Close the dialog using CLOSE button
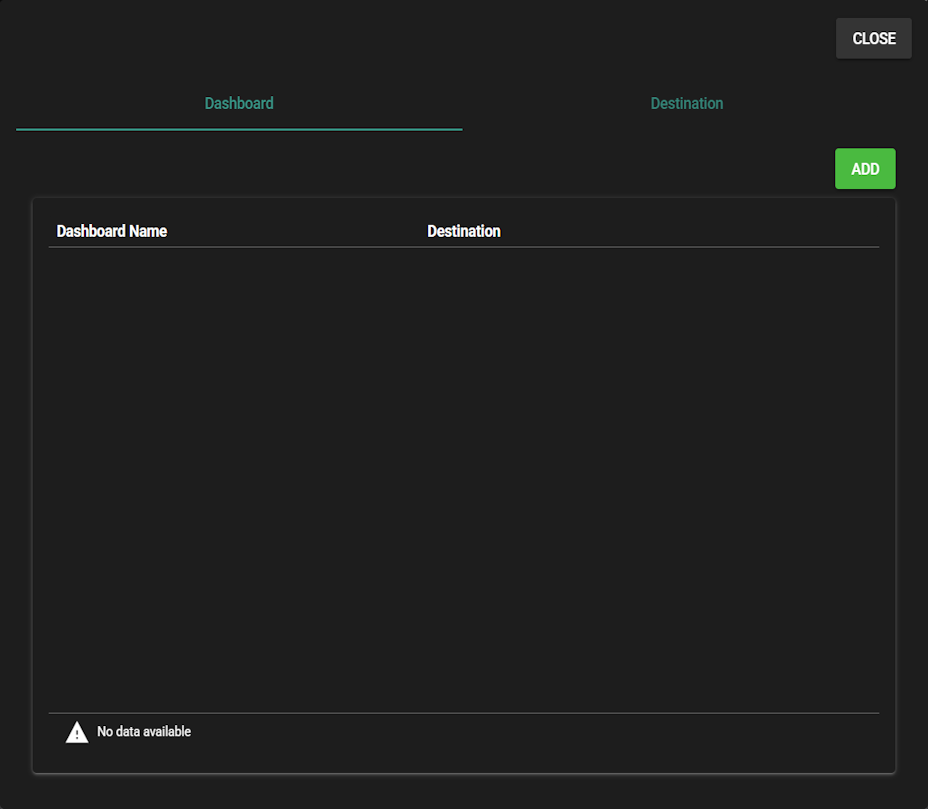928x809 pixels. 873,39
